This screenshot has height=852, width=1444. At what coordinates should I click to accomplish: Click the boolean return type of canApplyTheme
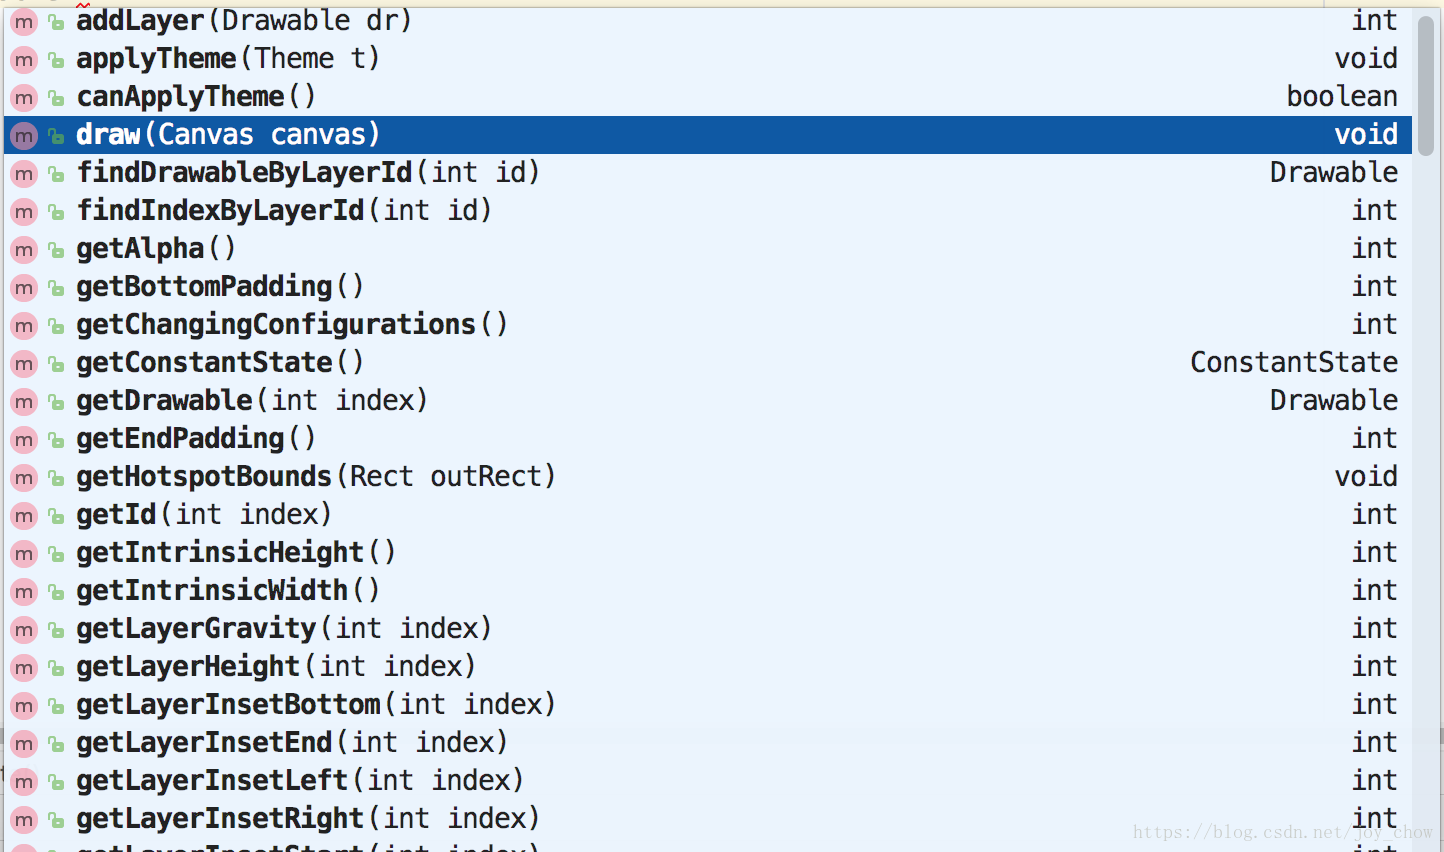pos(1342,96)
